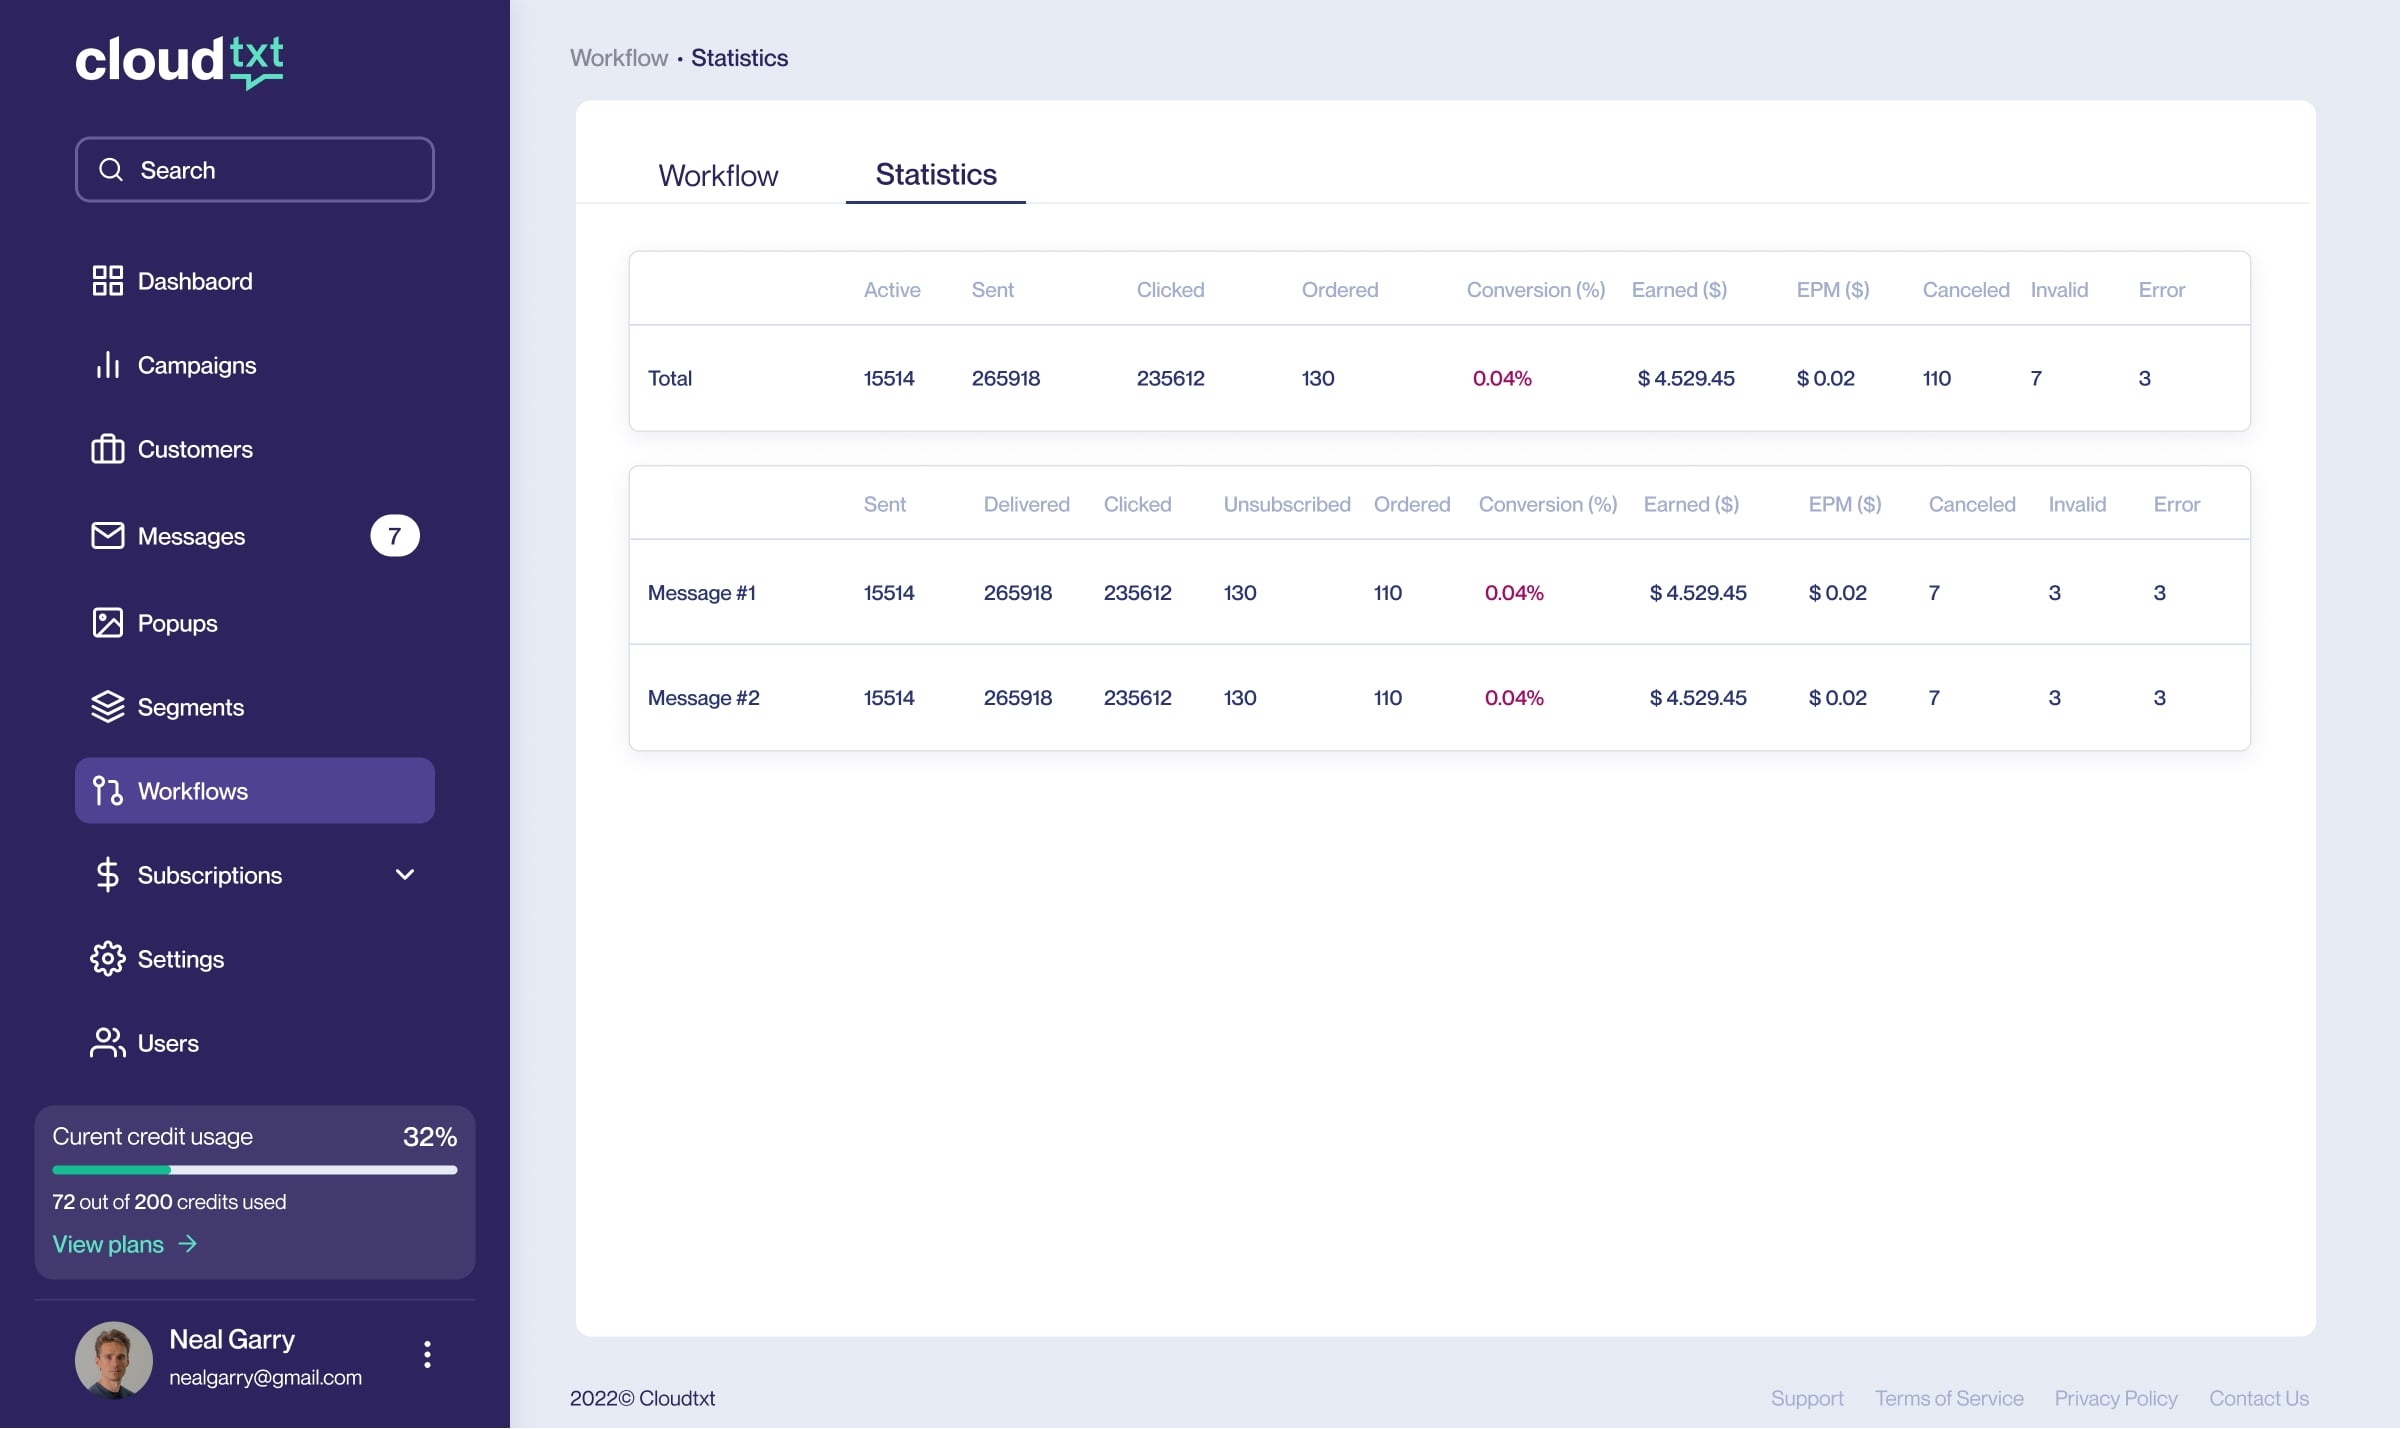This screenshot has height=1429, width=2401.
Task: Expand the Subscriptions chevron
Action: [x=405, y=875]
